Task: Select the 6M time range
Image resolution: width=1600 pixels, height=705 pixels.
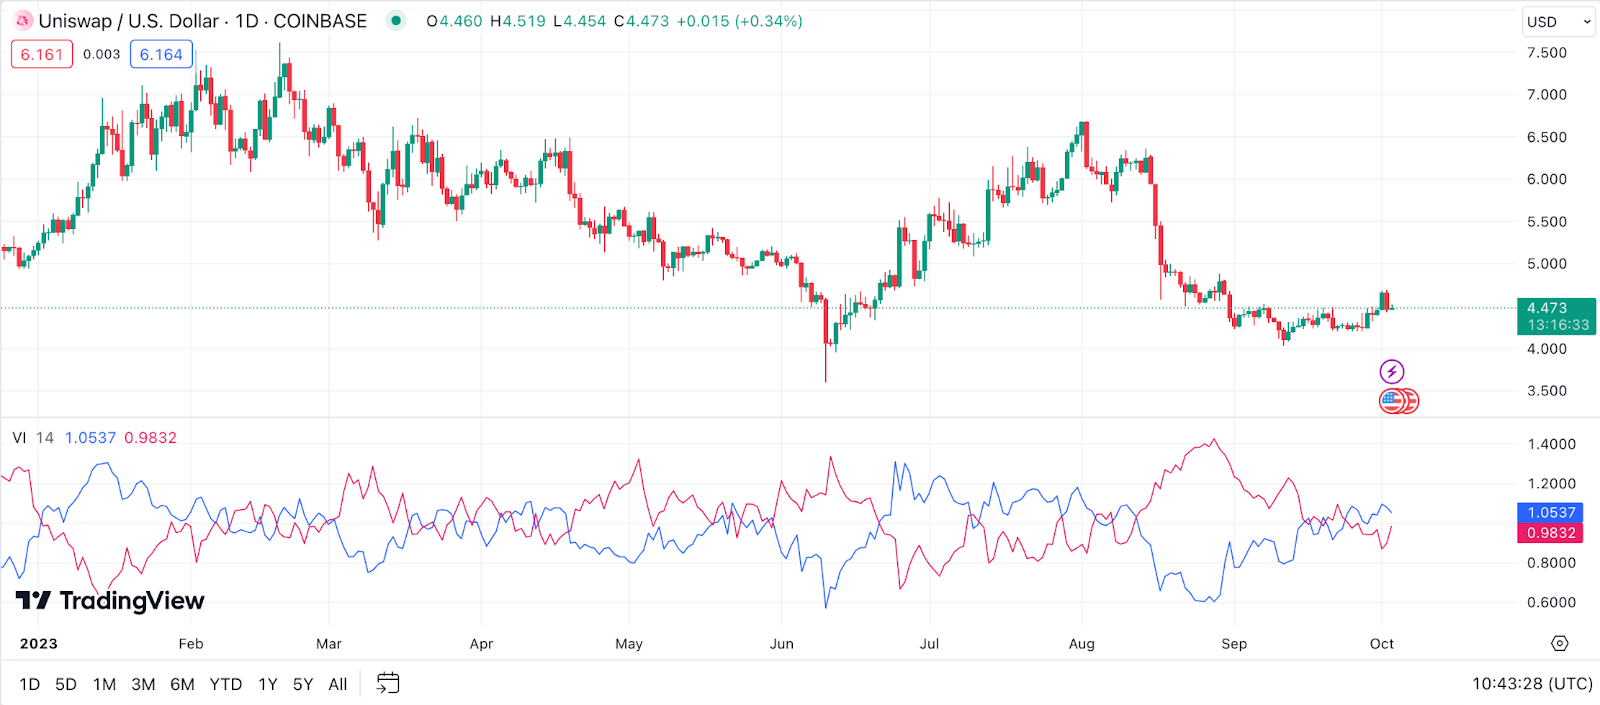Action: click(x=182, y=684)
